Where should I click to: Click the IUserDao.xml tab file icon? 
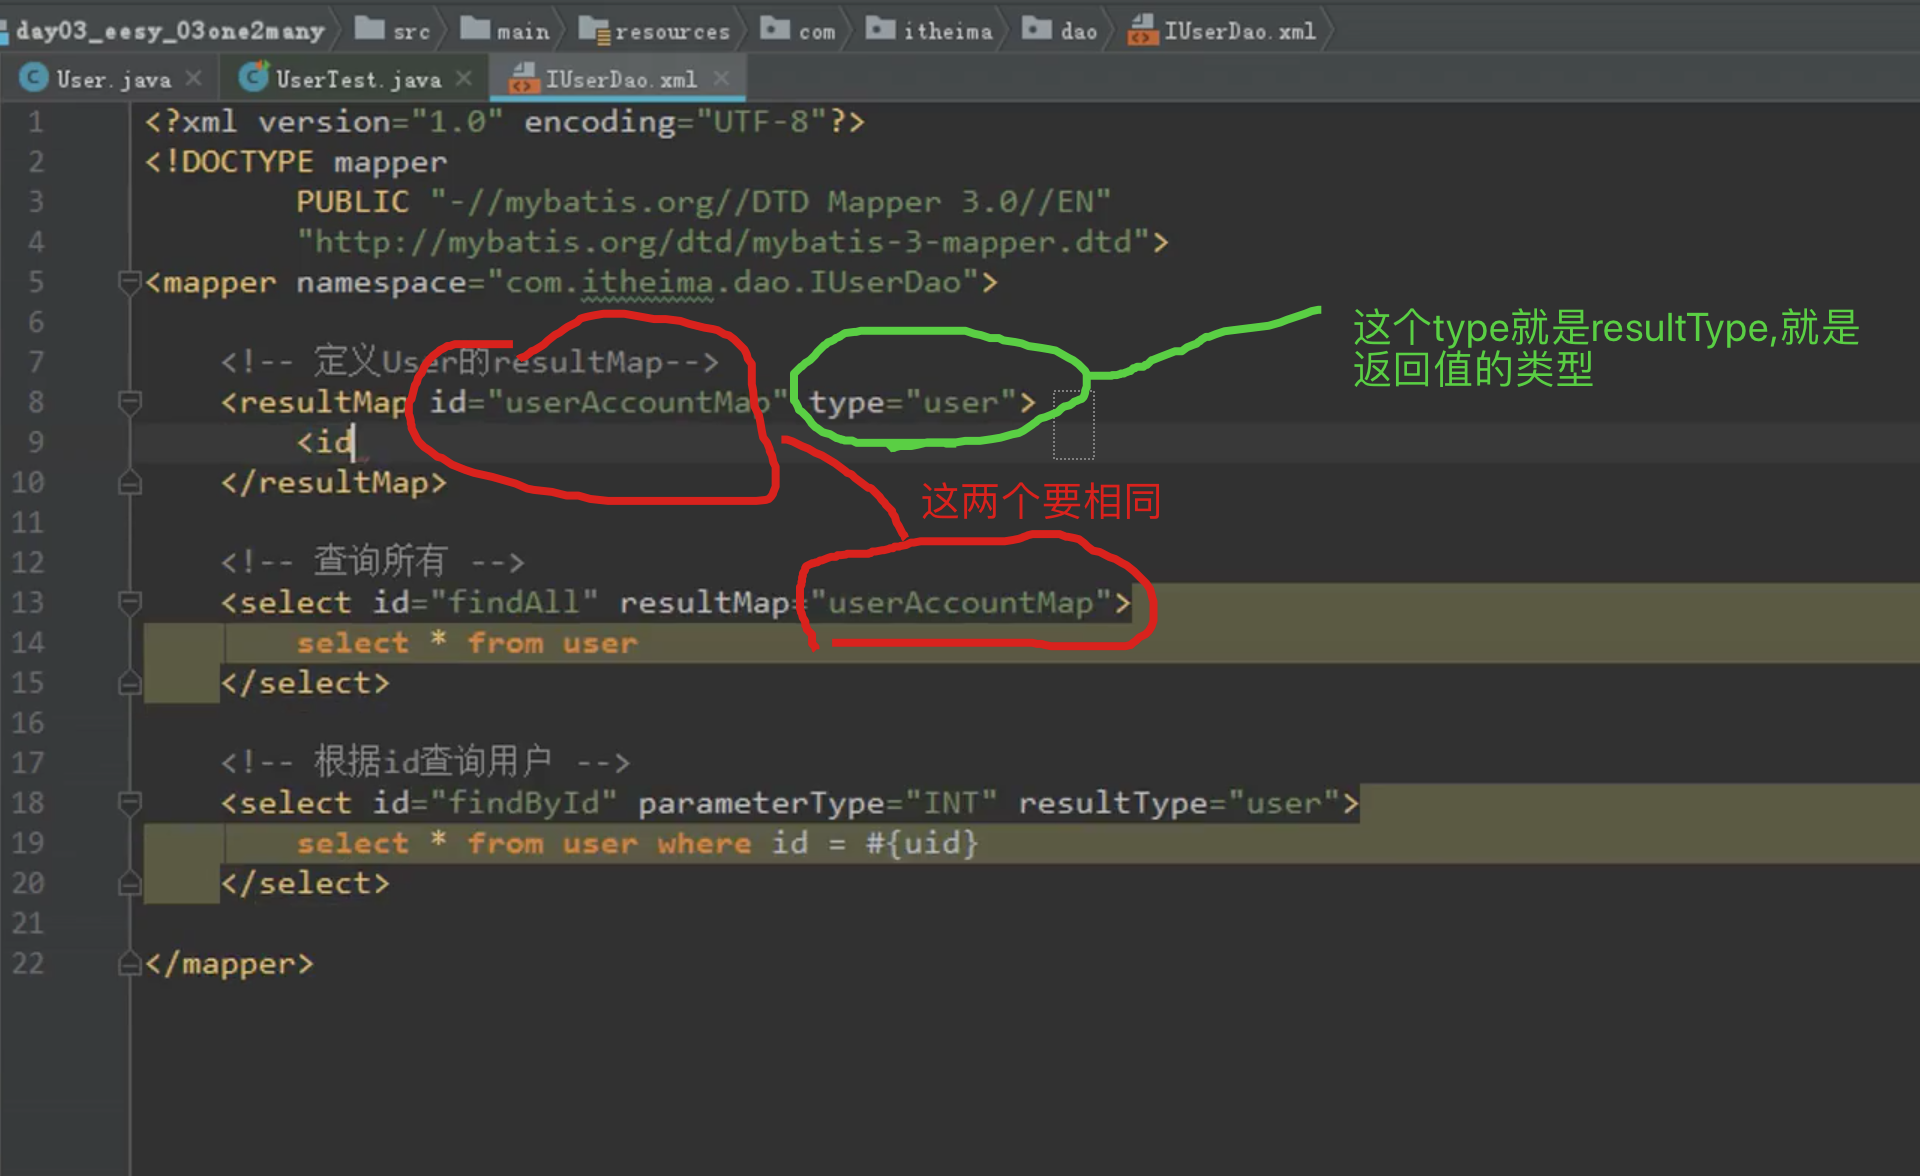(x=523, y=78)
